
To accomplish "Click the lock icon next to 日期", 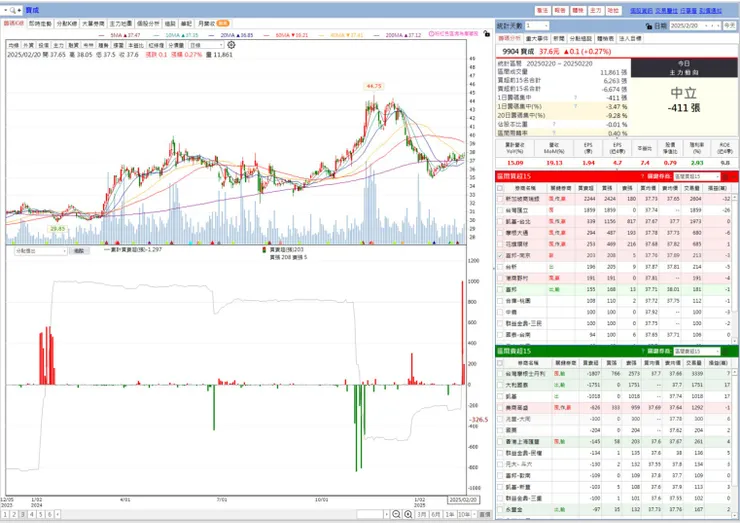I will coord(649,26).
